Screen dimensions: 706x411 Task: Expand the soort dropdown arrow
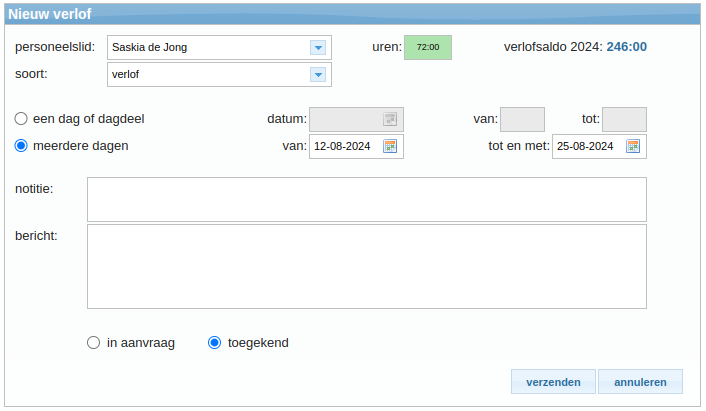click(x=318, y=74)
